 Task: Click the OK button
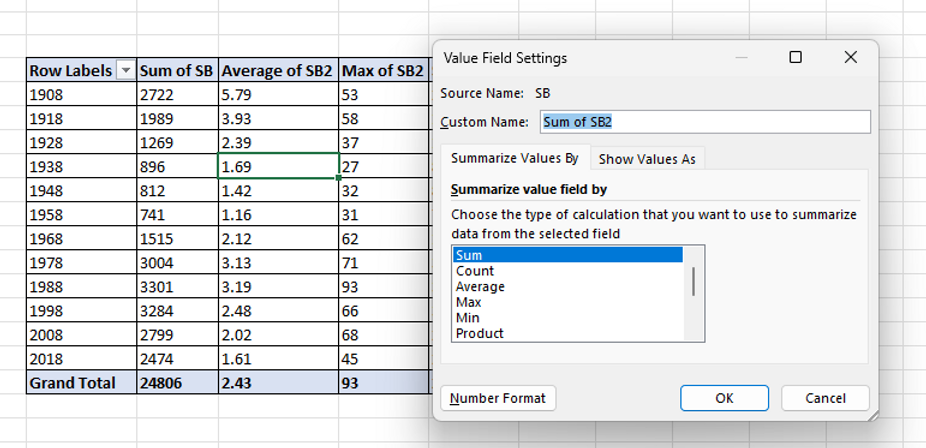(724, 398)
